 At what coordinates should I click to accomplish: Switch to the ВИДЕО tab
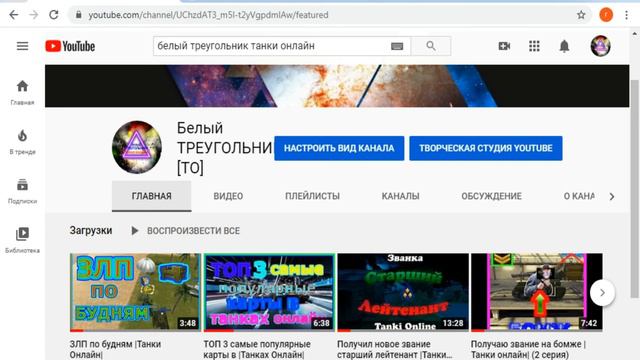coord(228,196)
